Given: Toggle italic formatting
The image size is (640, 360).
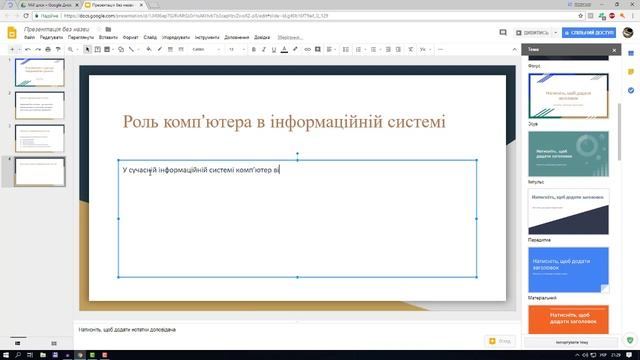Looking at the screenshot, I should (x=264, y=49).
